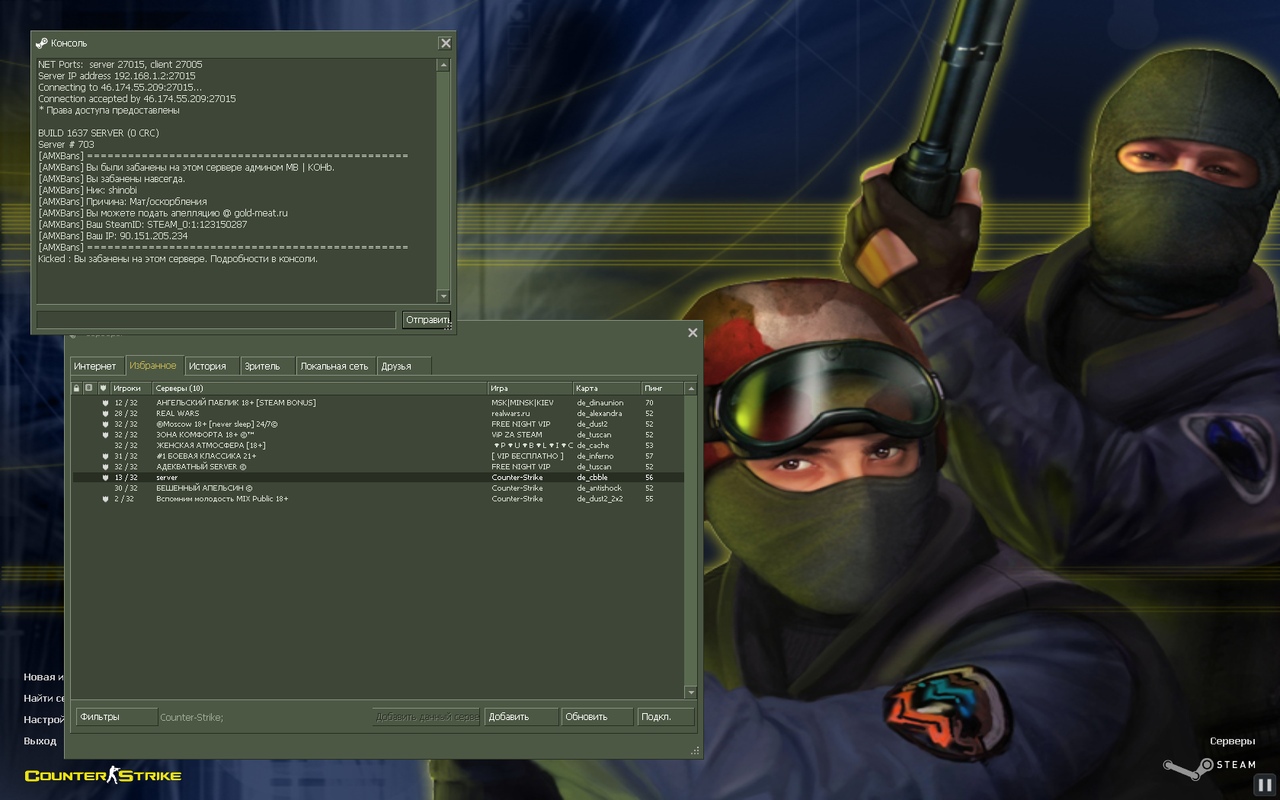Sort the server list by Пинг column

click(x=662, y=388)
